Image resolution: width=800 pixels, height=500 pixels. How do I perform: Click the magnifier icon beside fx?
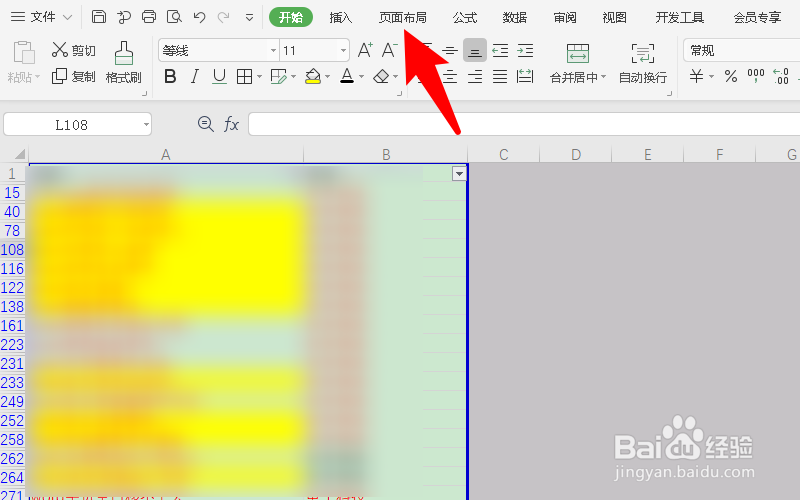pyautogui.click(x=206, y=124)
